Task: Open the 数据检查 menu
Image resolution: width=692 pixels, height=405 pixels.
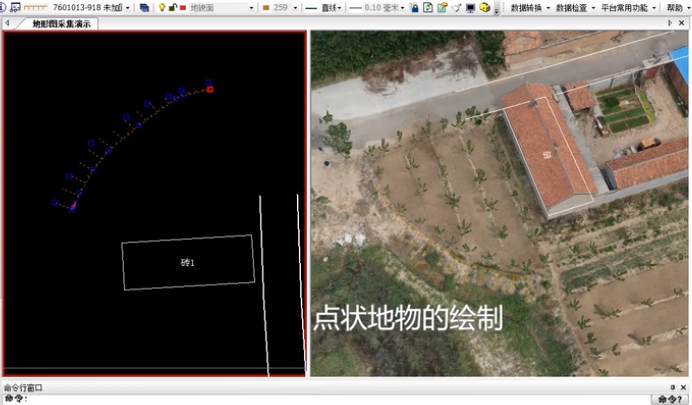Action: click(x=574, y=7)
